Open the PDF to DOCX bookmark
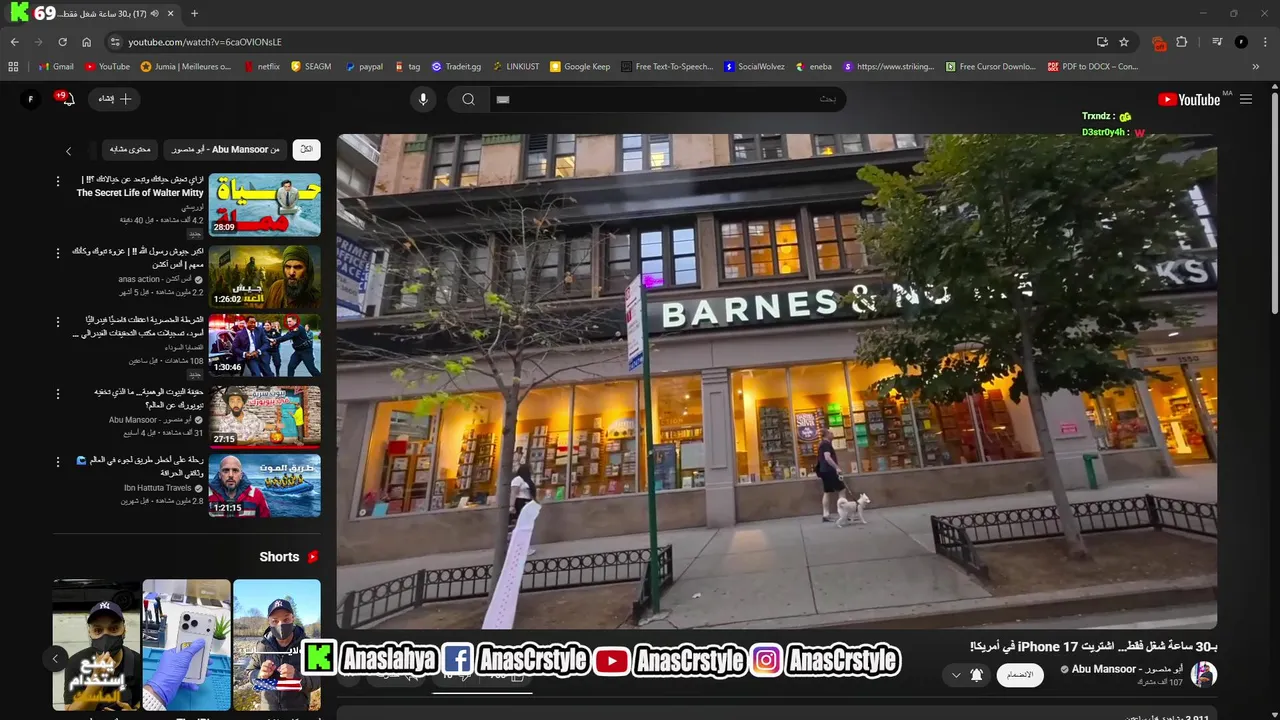The height and width of the screenshot is (720, 1280). pyautogui.click(x=1093, y=67)
